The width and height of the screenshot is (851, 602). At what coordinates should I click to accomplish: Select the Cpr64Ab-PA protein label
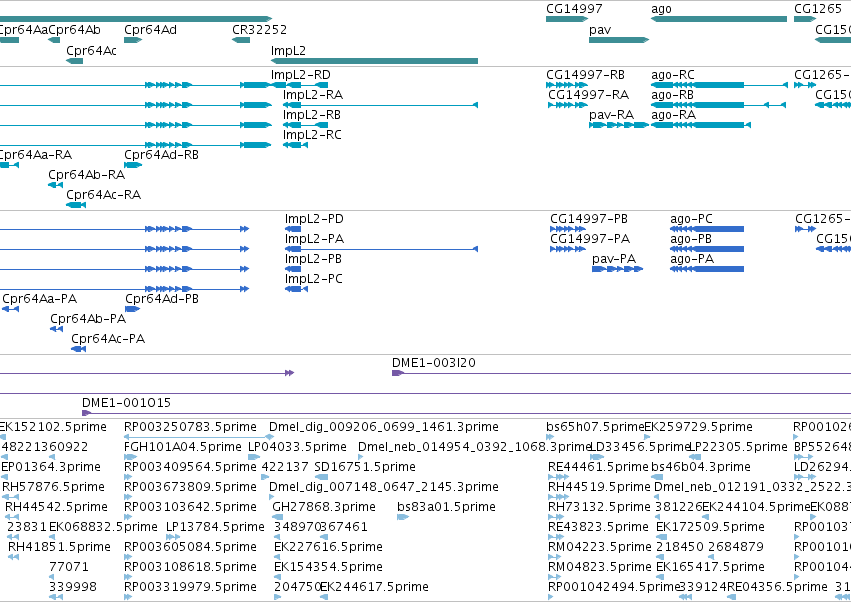pos(88,319)
